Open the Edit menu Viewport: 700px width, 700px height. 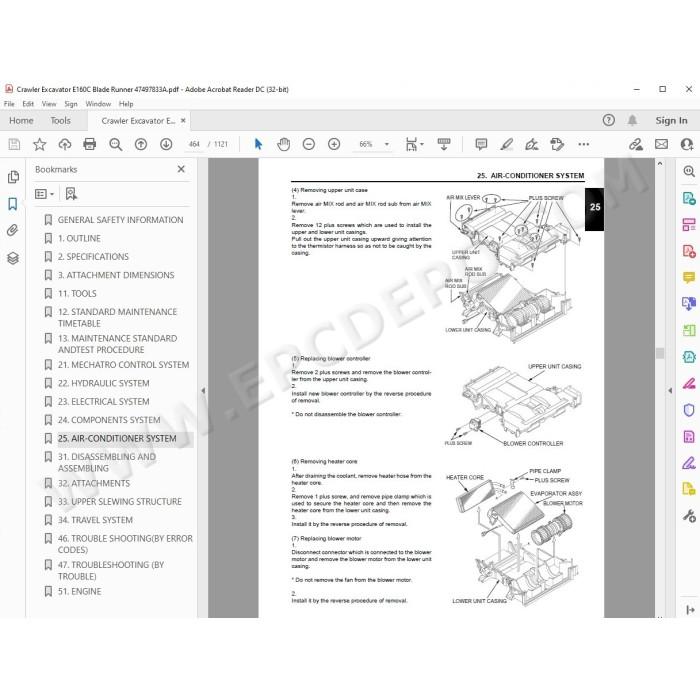point(28,104)
